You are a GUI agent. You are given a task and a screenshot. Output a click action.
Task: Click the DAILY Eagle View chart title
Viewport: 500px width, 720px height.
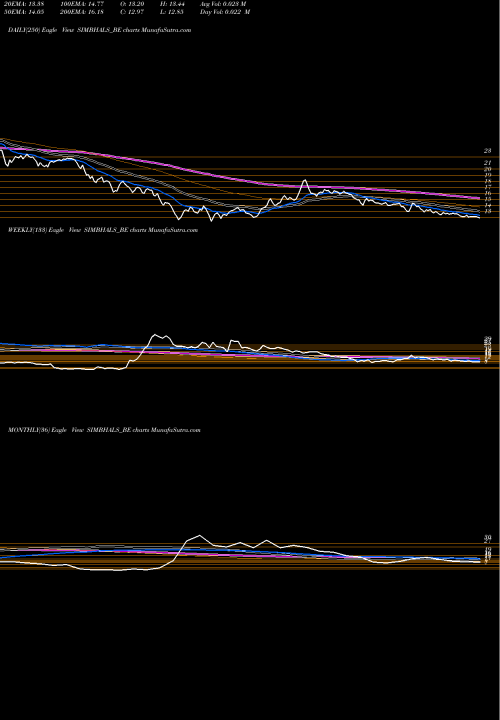tap(99, 30)
